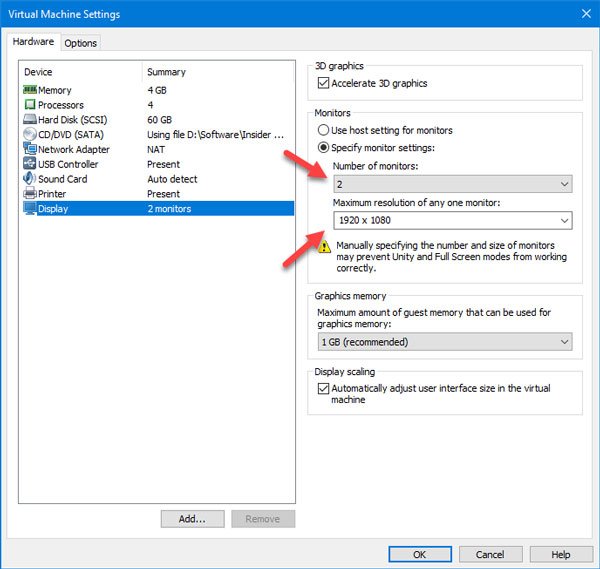Select the Printer row label

(x=52, y=194)
